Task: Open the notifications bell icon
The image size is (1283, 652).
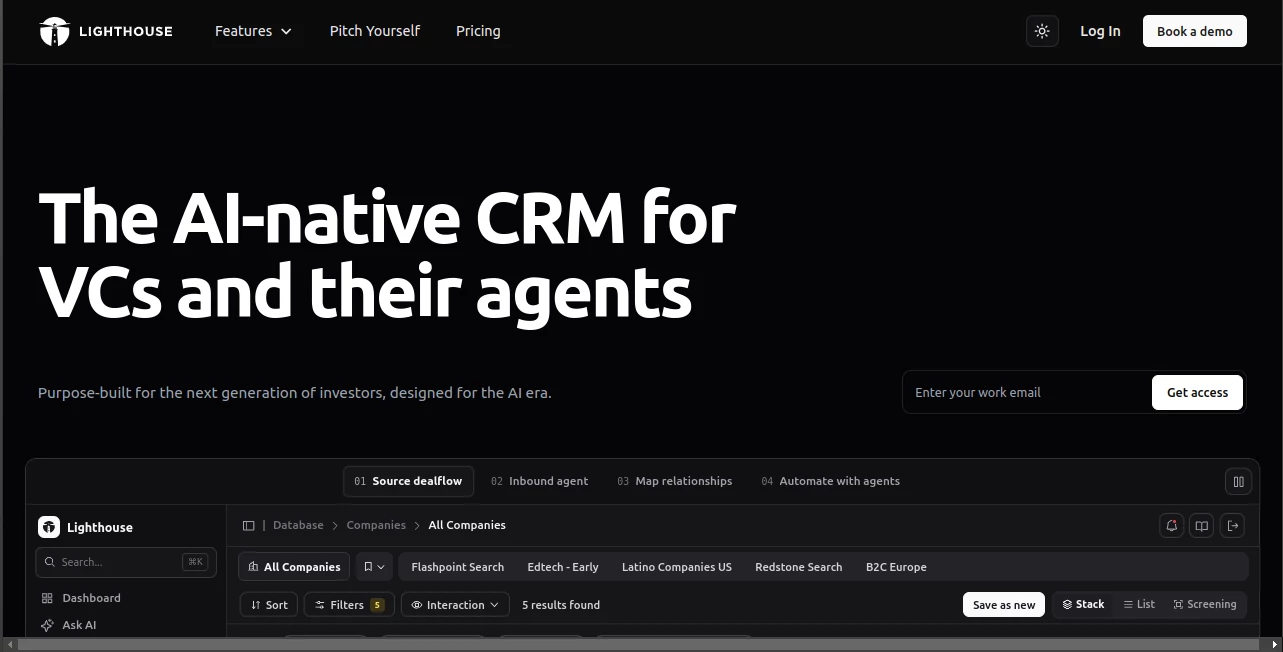Action: 1172,525
